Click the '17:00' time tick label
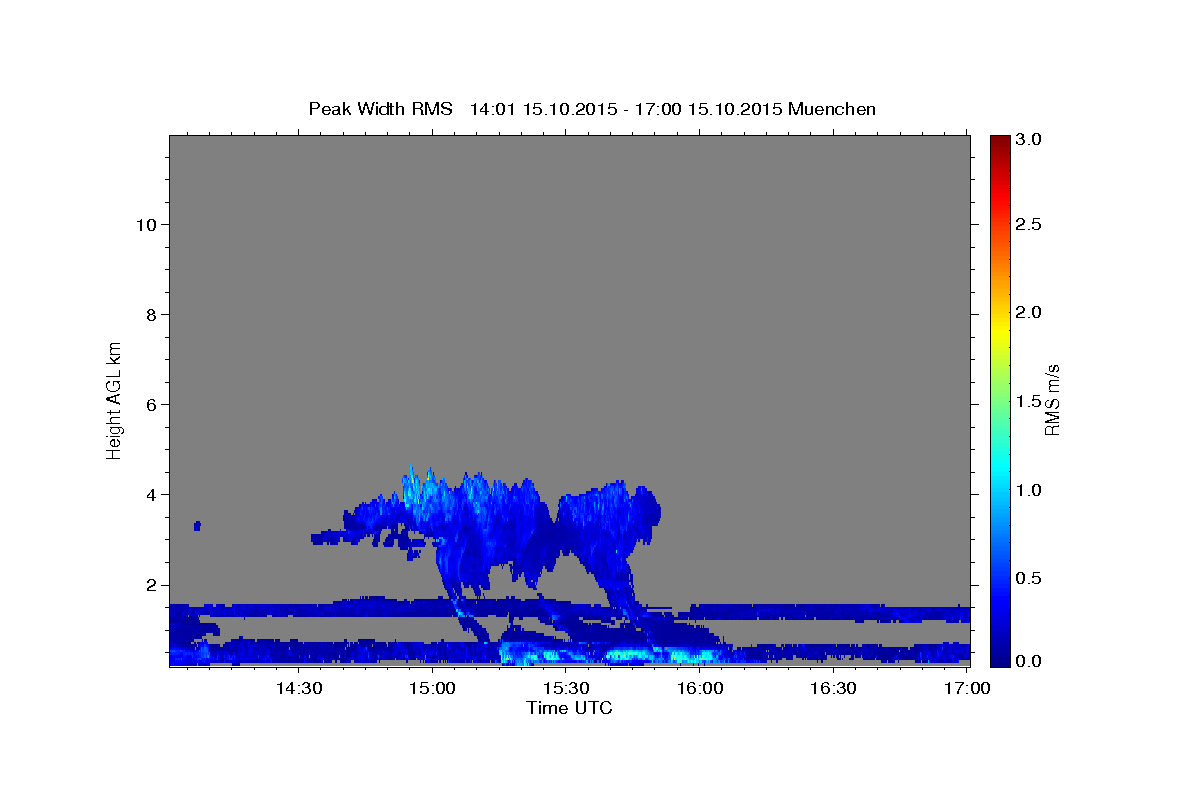 tap(966, 688)
